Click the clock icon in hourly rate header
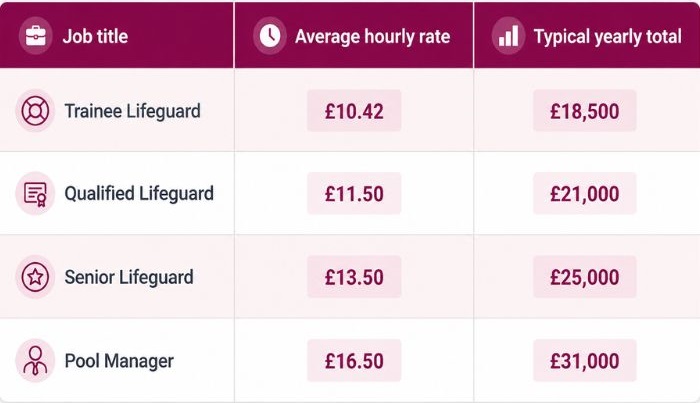 coord(270,36)
